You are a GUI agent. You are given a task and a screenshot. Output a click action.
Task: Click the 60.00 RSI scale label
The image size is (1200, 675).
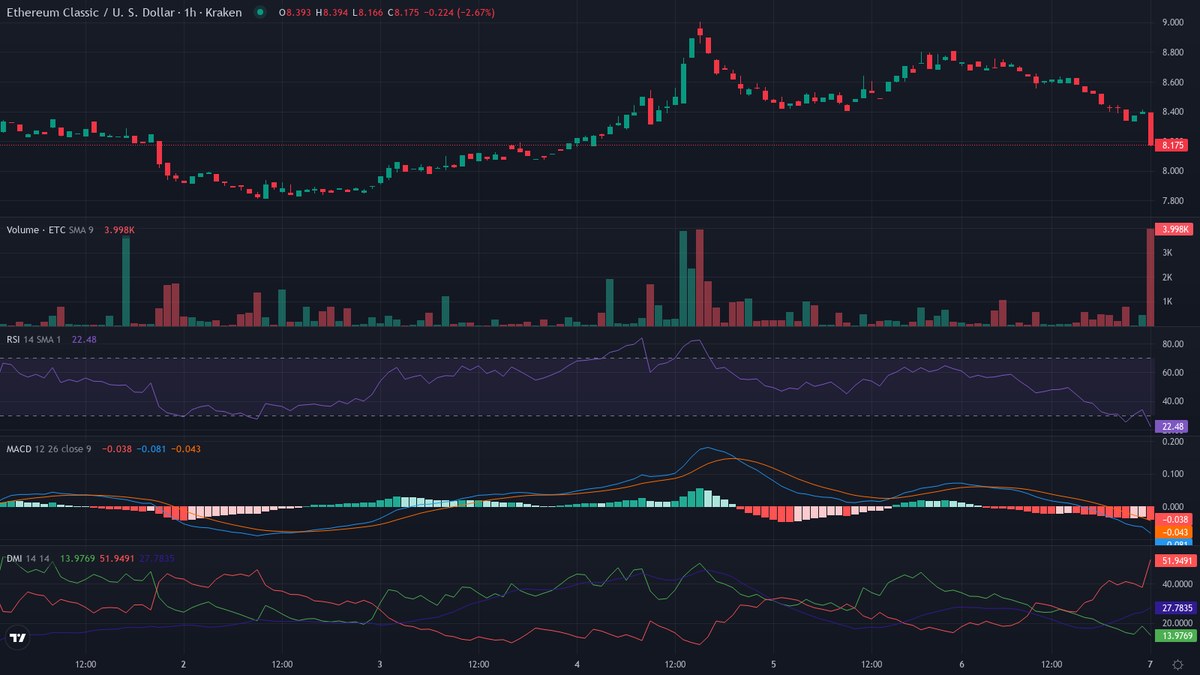1173,372
